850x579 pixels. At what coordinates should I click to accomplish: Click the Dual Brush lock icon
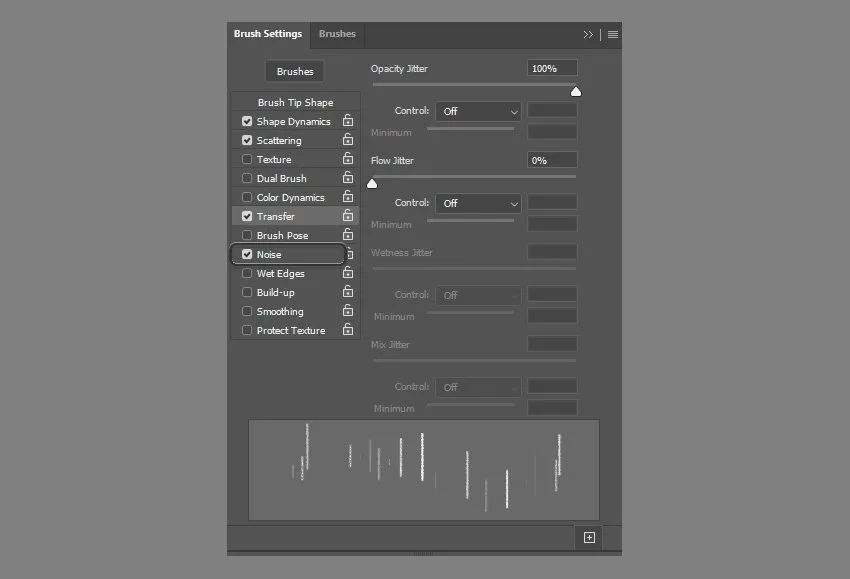(348, 178)
